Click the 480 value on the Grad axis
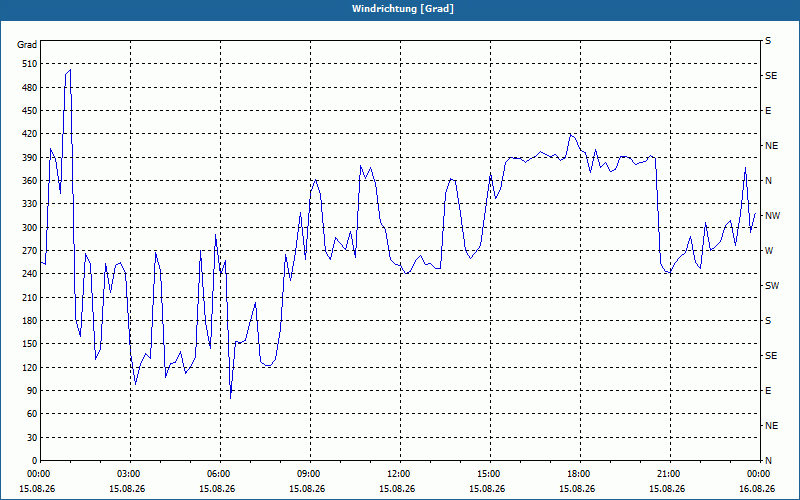This screenshot has width=800, height=500. point(30,88)
